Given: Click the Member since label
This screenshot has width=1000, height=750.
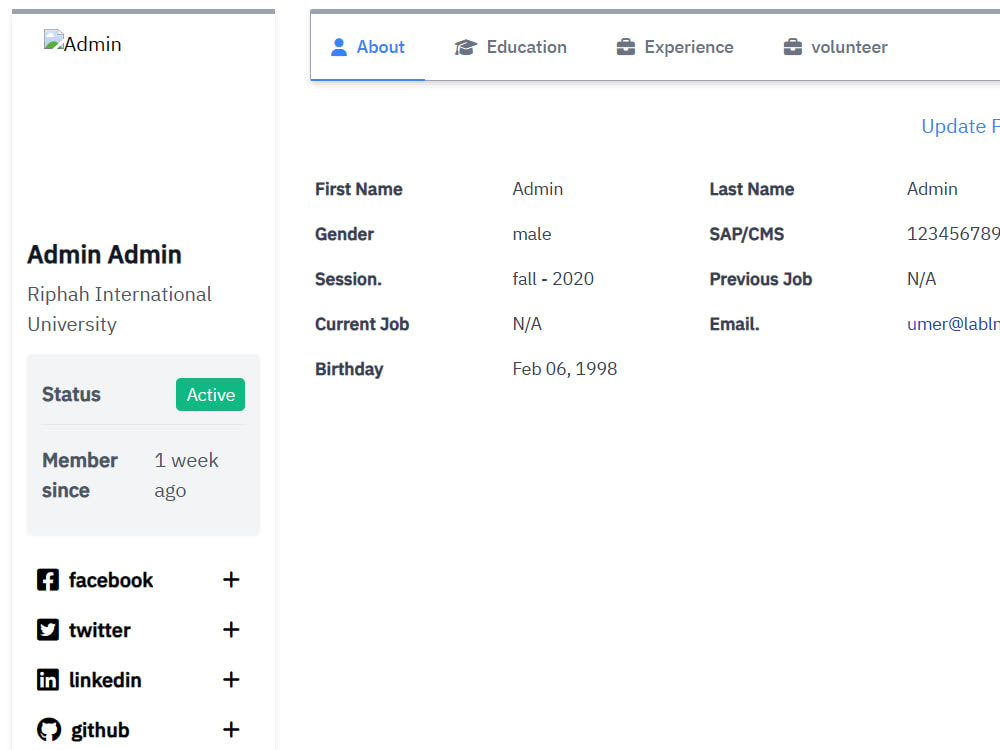Looking at the screenshot, I should [x=80, y=475].
